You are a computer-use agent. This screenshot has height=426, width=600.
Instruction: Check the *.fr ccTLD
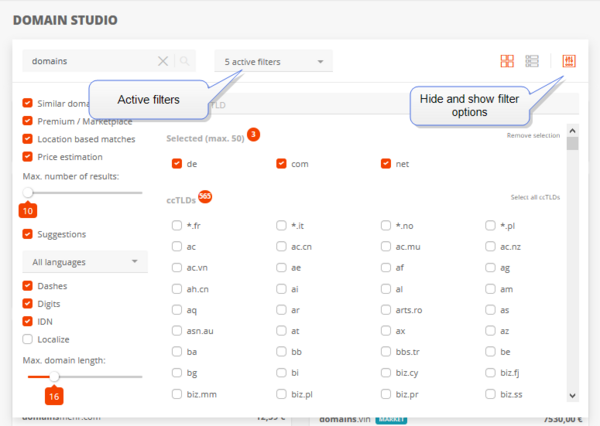pyautogui.click(x=177, y=225)
